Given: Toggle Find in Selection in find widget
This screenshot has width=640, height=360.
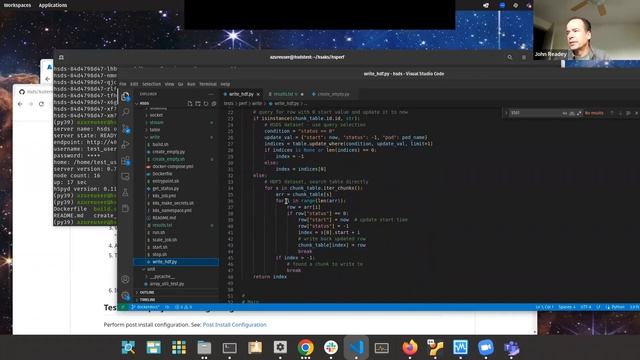Looking at the screenshot, I should 628,113.
